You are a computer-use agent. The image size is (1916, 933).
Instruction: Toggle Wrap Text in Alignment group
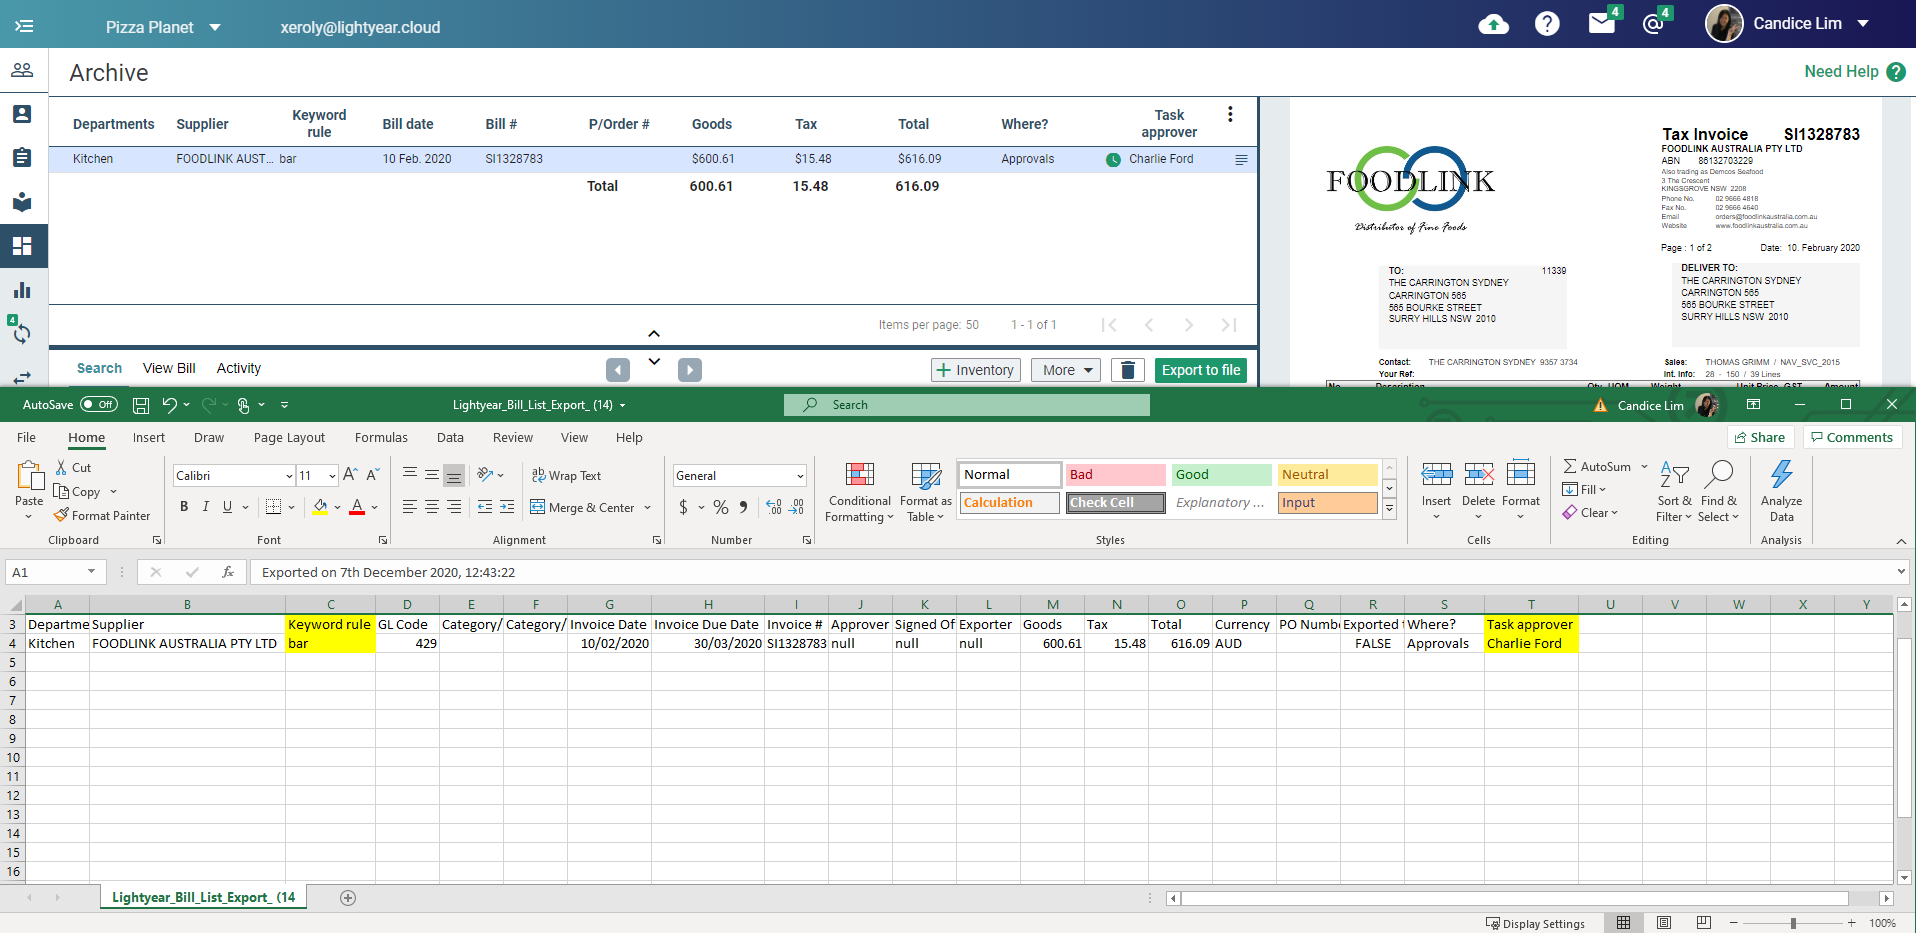coord(566,476)
